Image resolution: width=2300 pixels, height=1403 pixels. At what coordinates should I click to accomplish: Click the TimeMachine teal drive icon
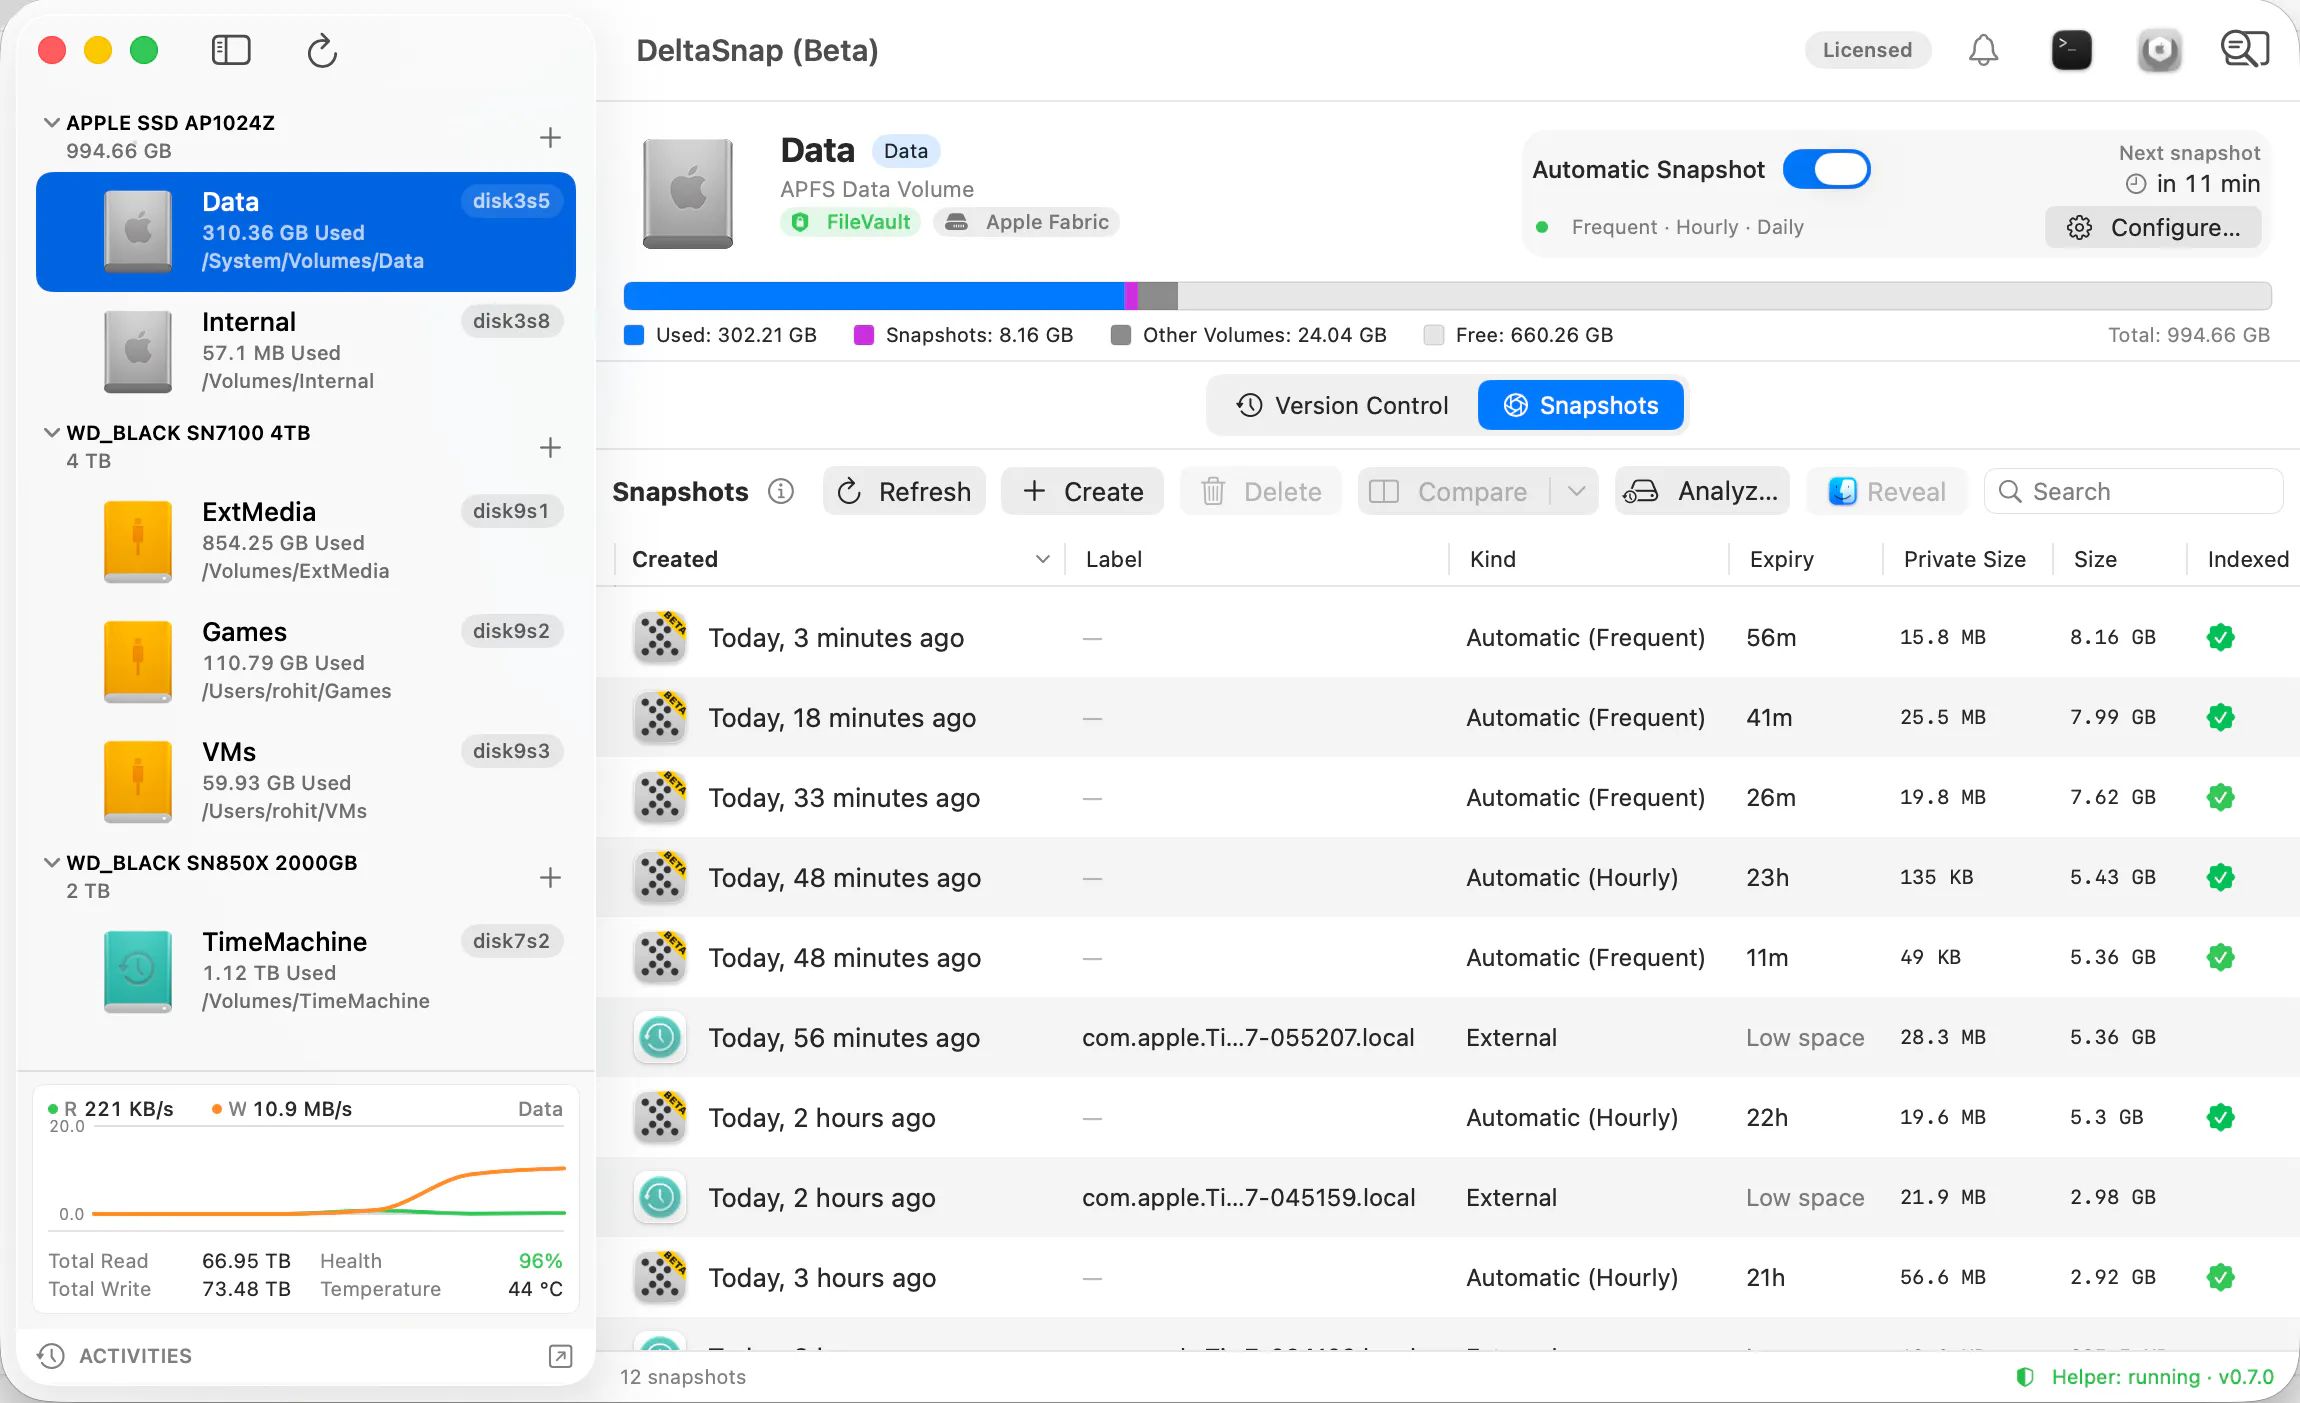138,971
